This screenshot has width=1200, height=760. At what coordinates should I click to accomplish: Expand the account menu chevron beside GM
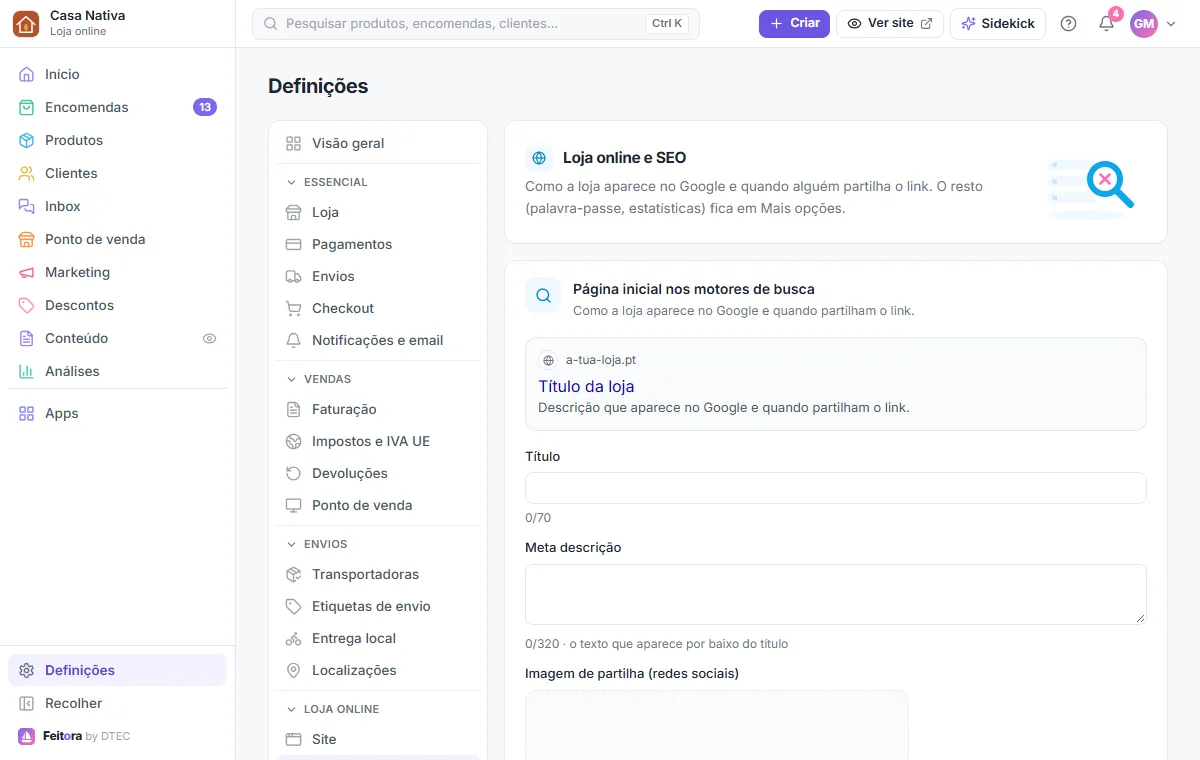click(1171, 24)
